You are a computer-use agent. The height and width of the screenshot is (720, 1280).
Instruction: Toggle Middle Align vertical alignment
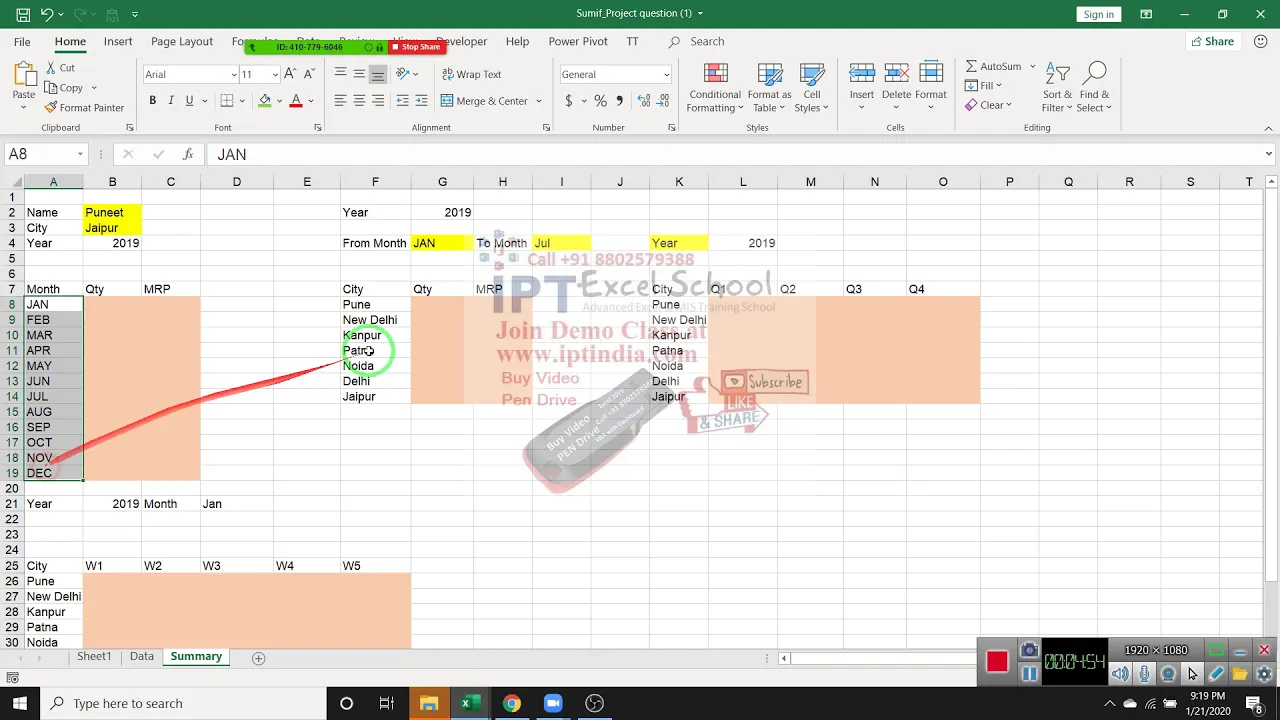[359, 74]
